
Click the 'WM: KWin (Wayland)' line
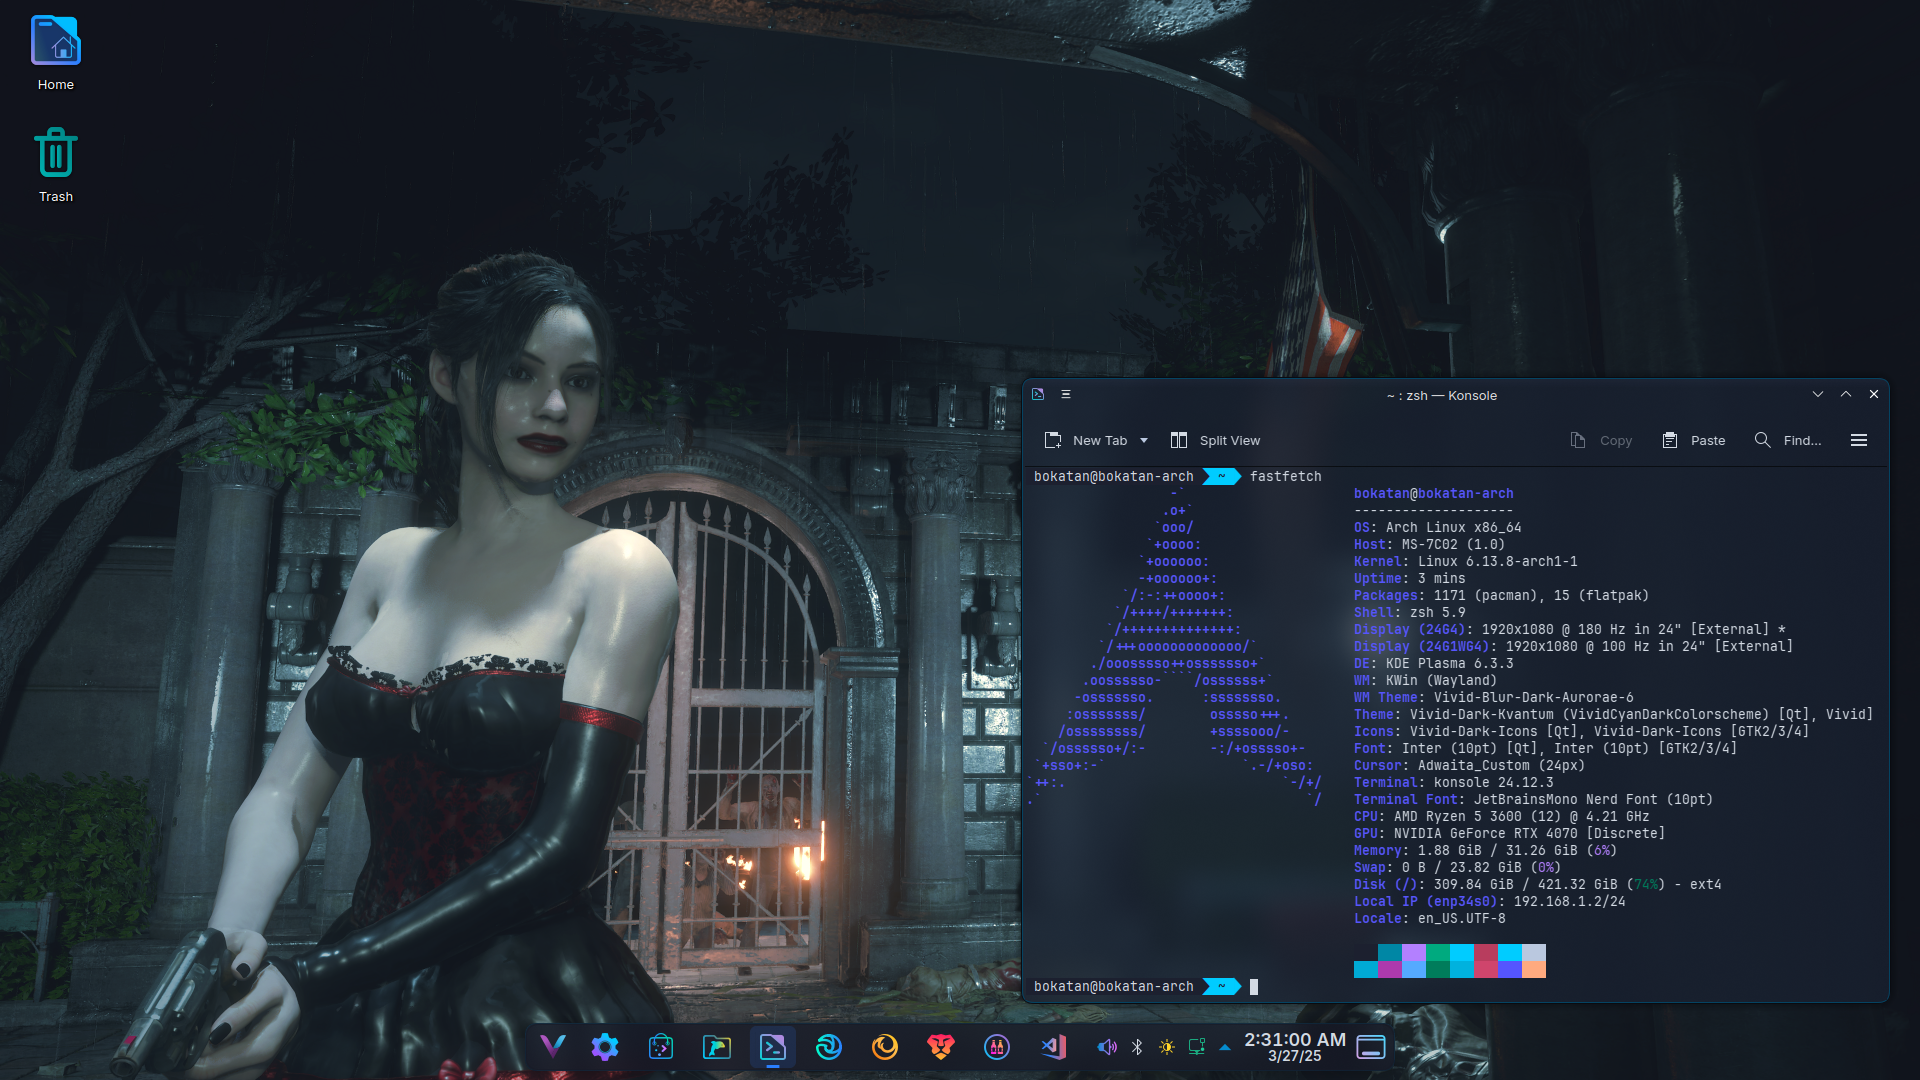pyautogui.click(x=1426, y=680)
